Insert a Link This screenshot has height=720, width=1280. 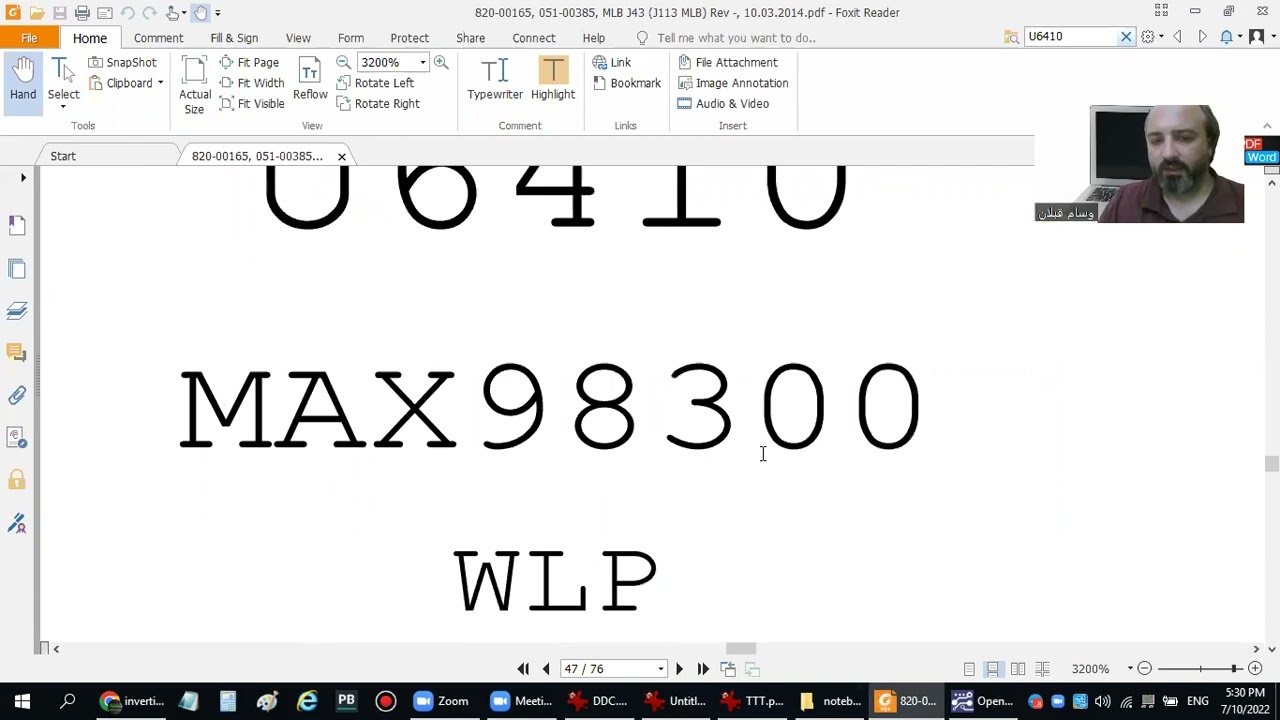point(612,62)
